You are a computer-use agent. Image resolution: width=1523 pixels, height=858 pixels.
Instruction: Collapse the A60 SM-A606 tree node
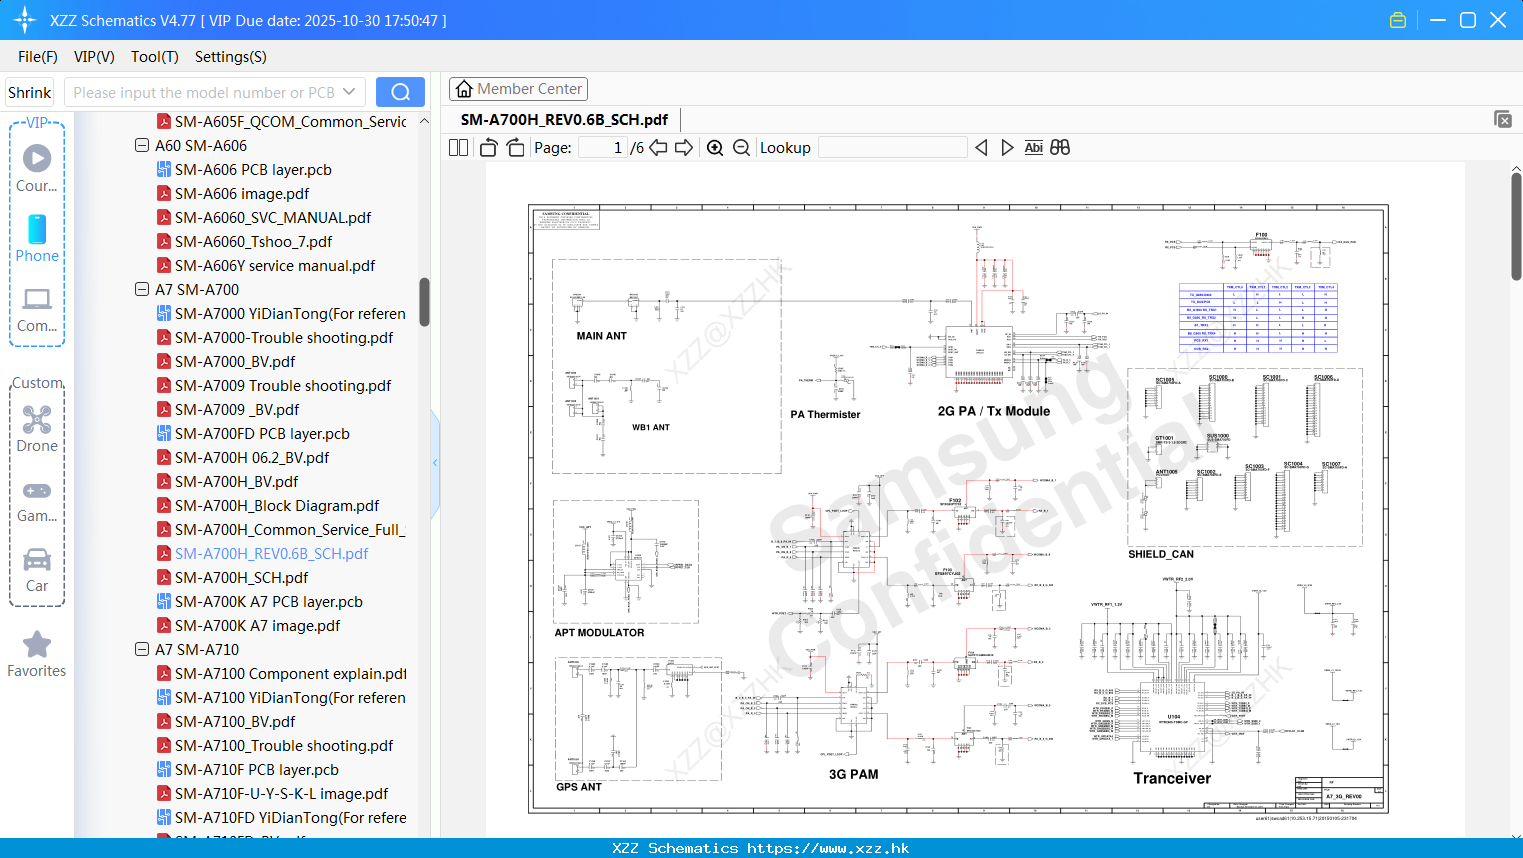(x=142, y=146)
